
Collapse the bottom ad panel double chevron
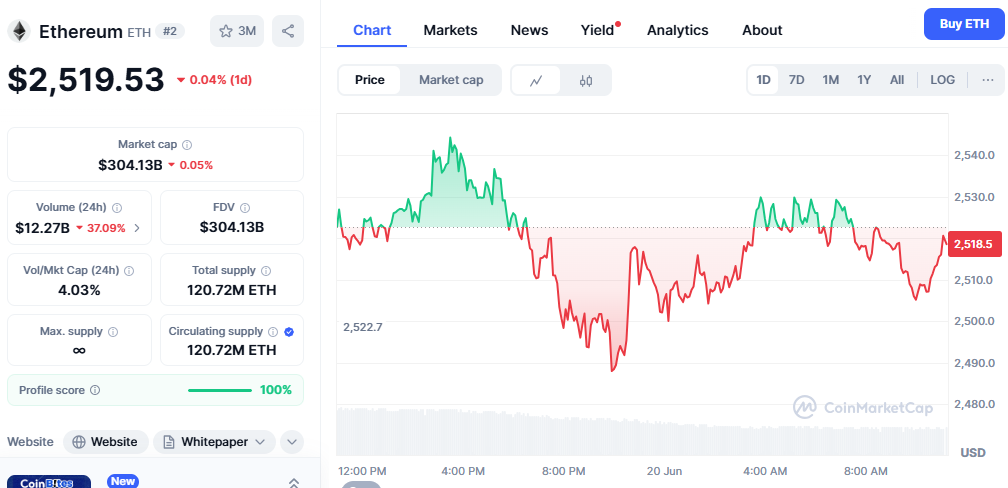294,482
